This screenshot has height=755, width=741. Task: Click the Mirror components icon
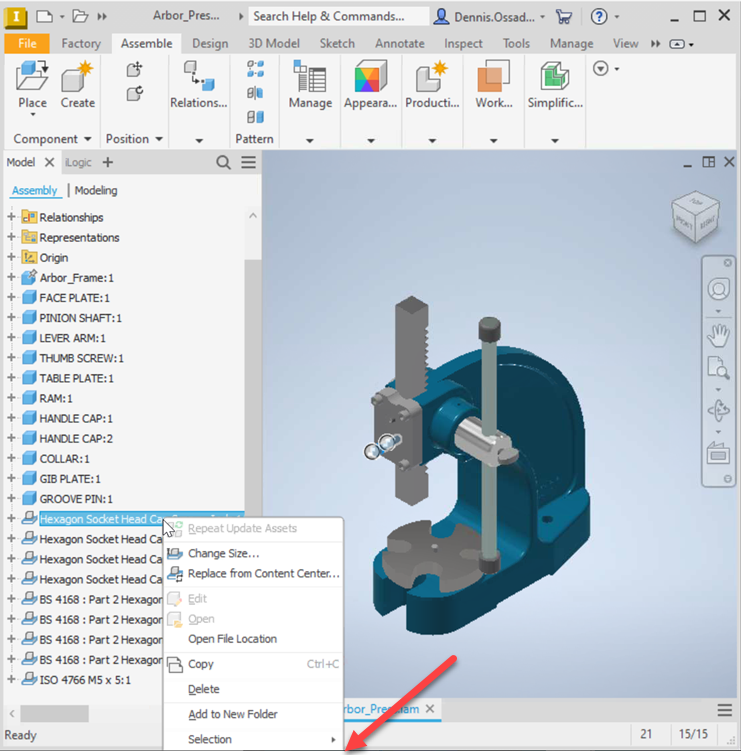255,93
